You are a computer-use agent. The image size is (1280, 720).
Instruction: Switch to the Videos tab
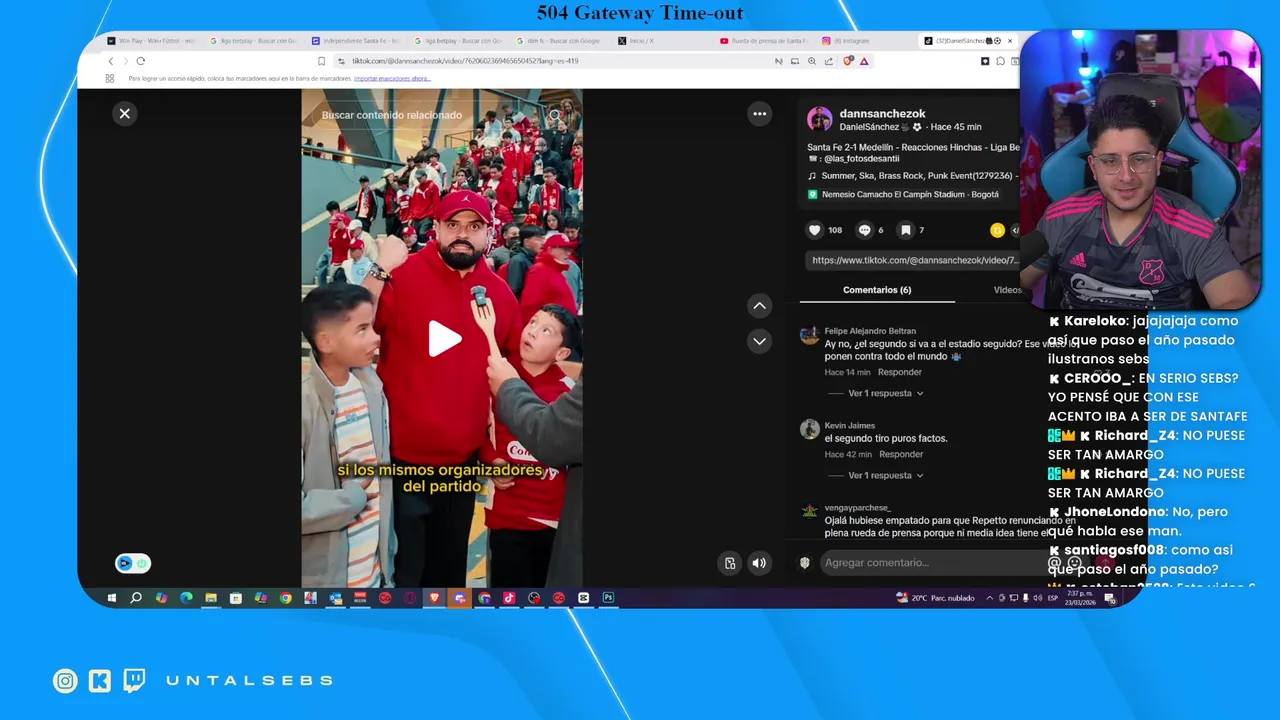1007,290
